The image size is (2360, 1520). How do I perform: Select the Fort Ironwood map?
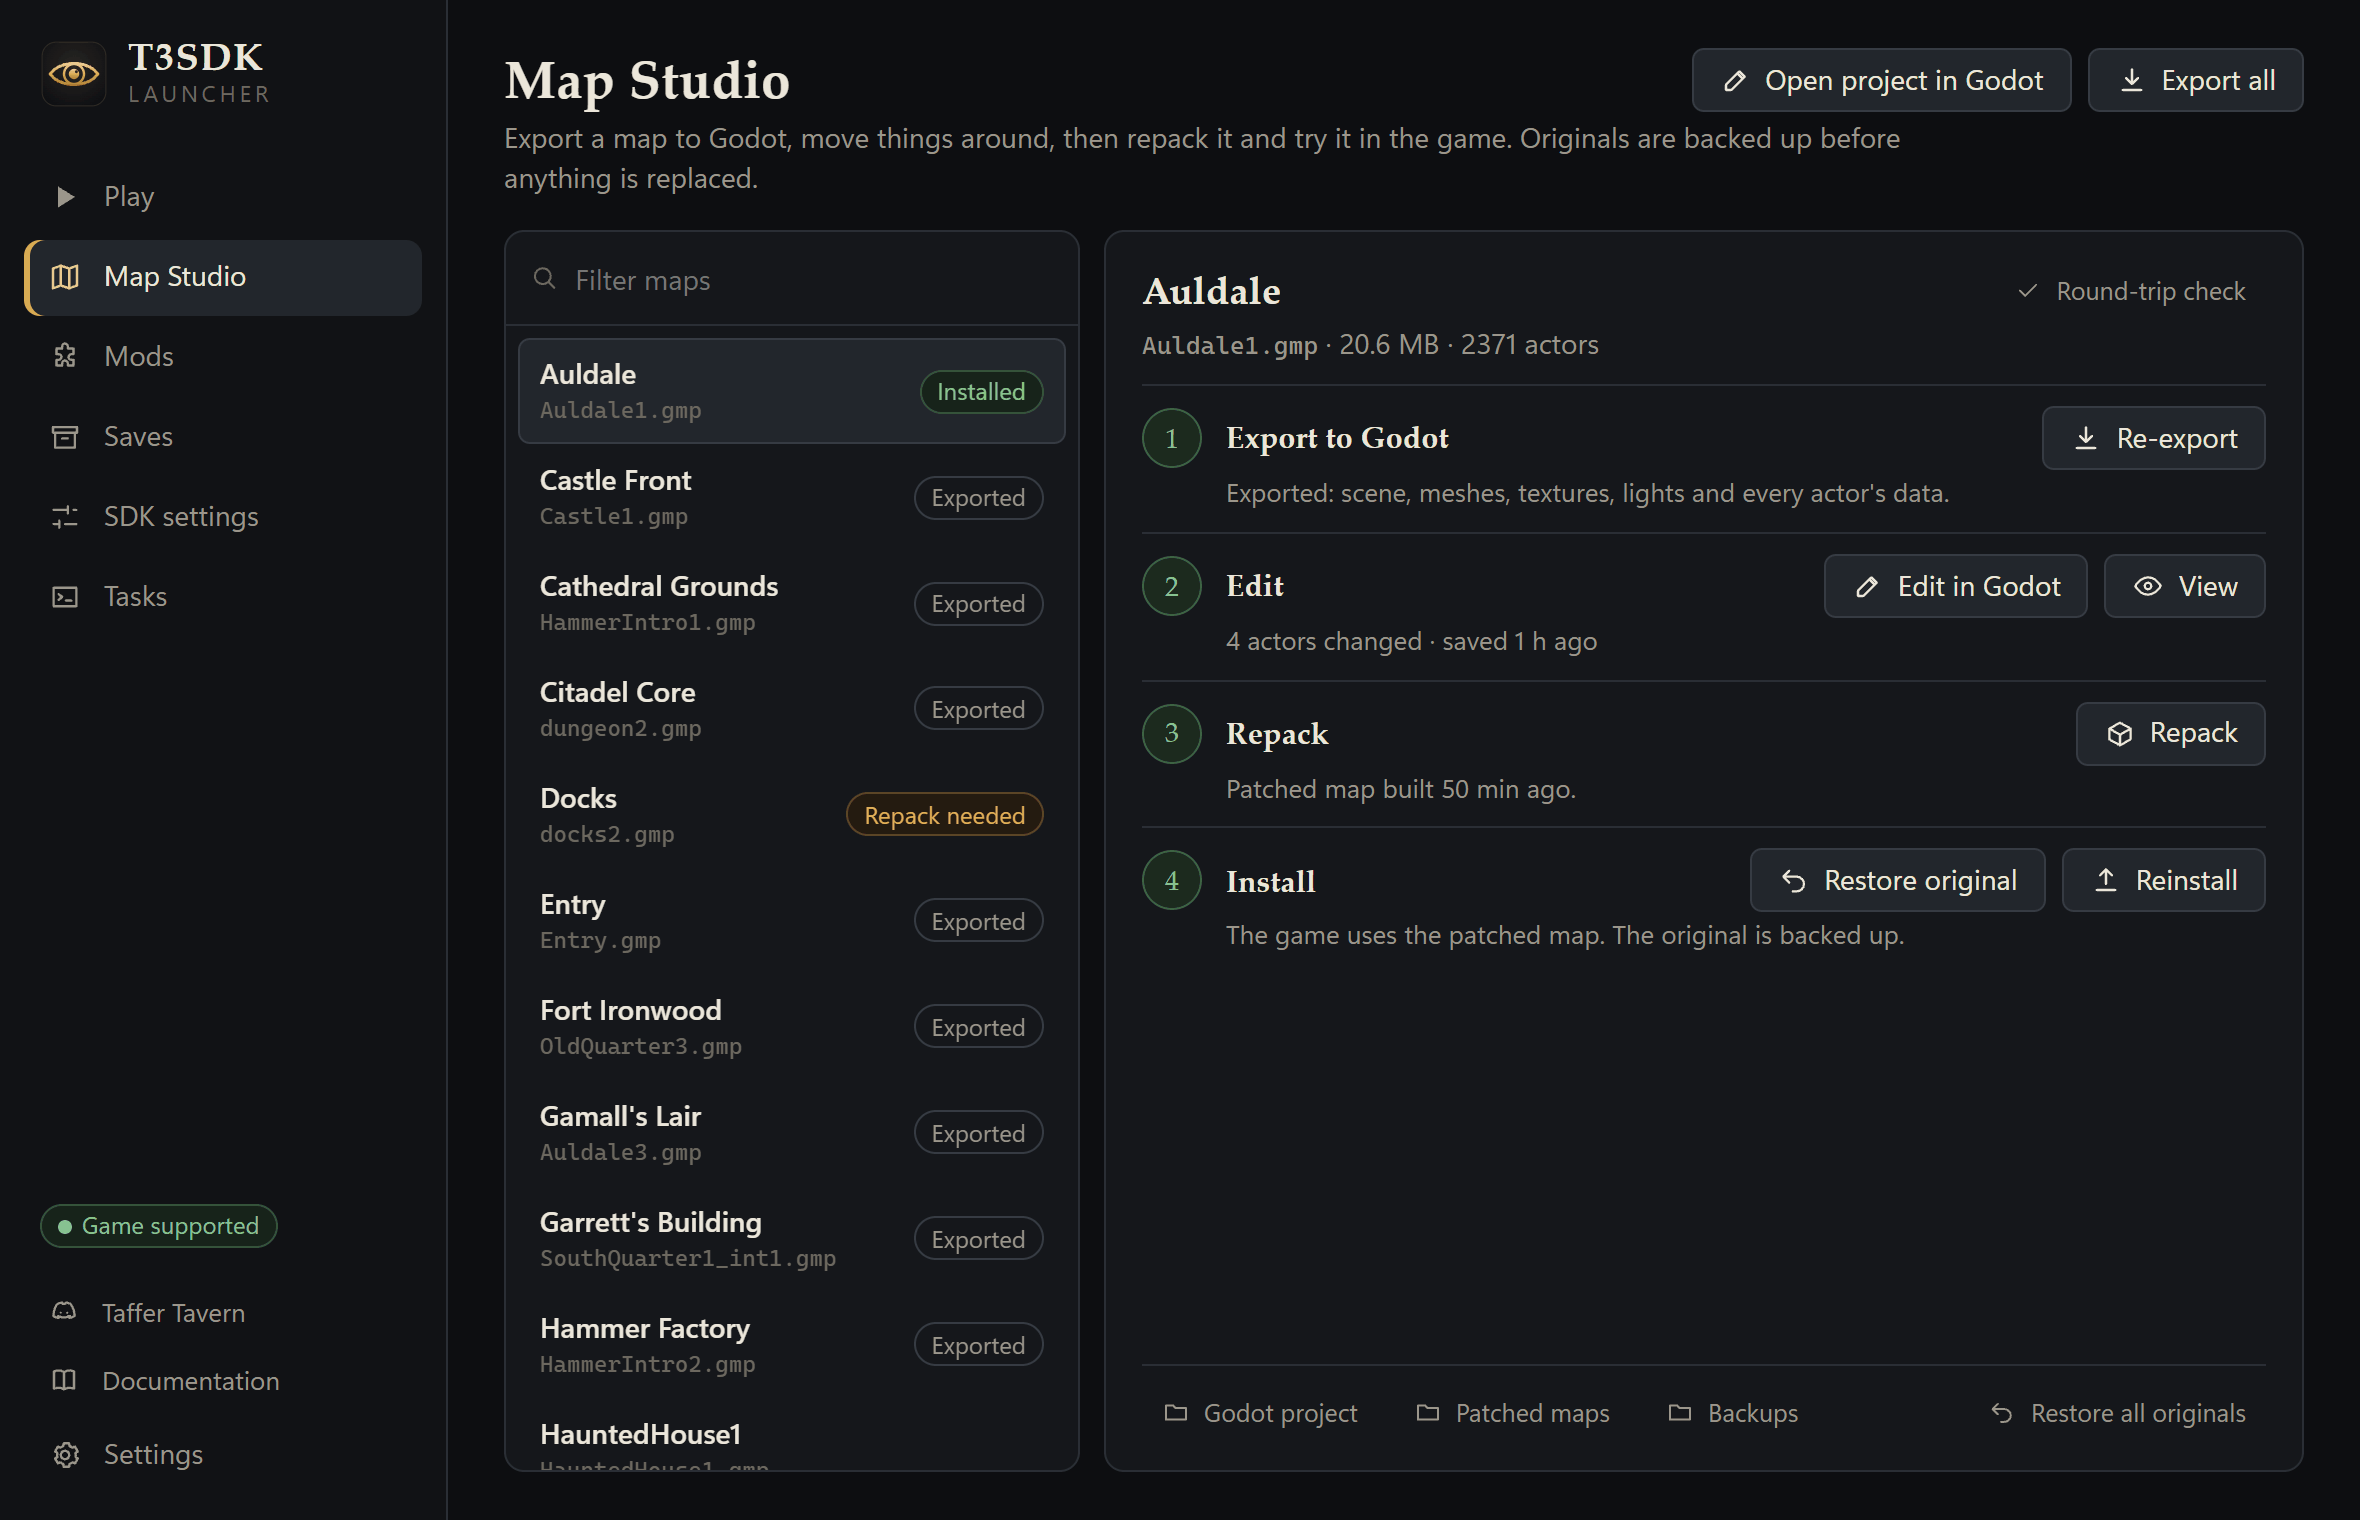tap(792, 1027)
